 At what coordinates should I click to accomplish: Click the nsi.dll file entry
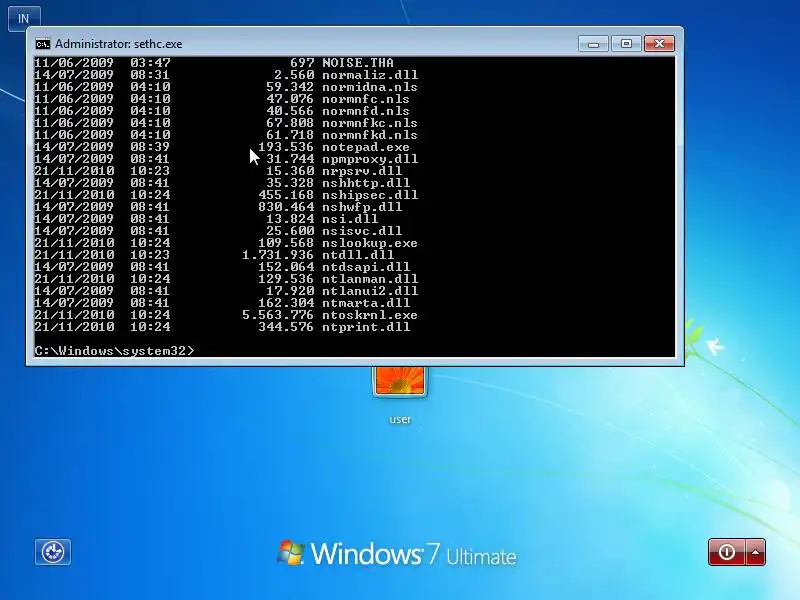(x=350, y=219)
